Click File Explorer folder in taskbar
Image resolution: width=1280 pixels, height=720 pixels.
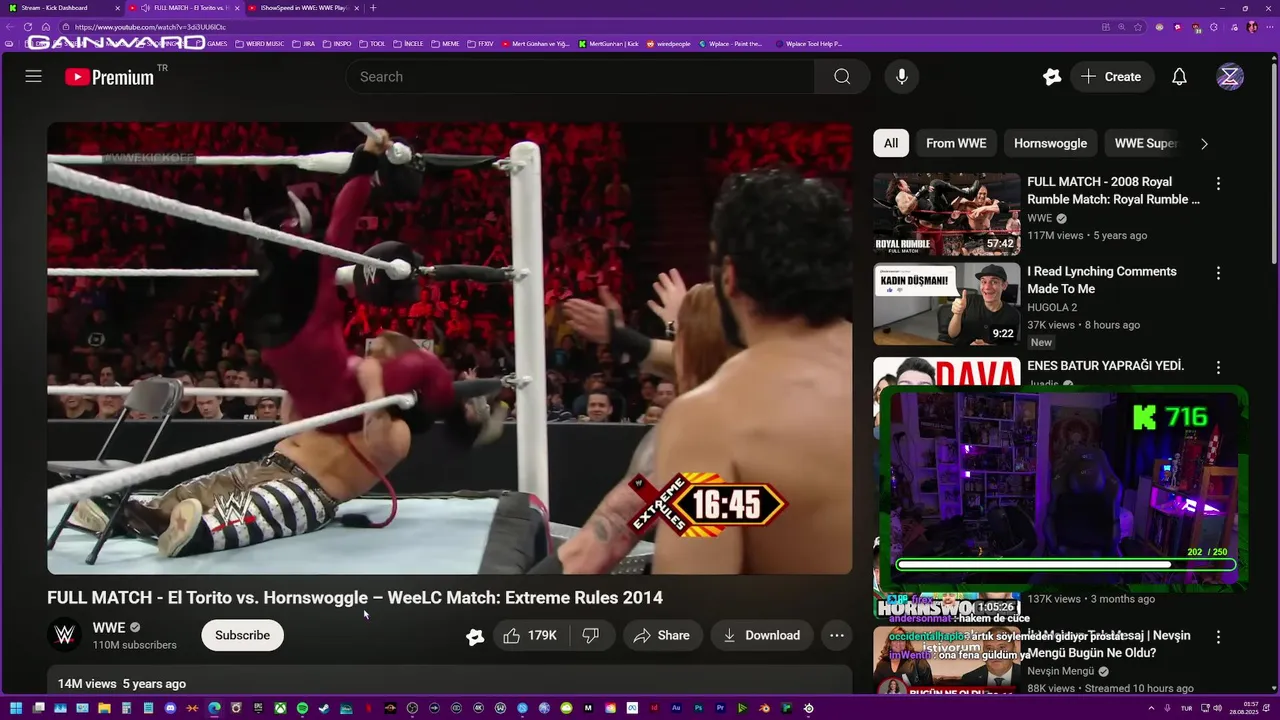pos(104,708)
